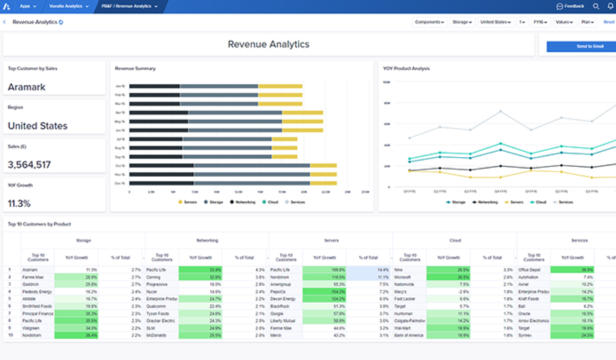The width and height of the screenshot is (616, 360).
Task: Click the Send to Email button
Action: [581, 46]
